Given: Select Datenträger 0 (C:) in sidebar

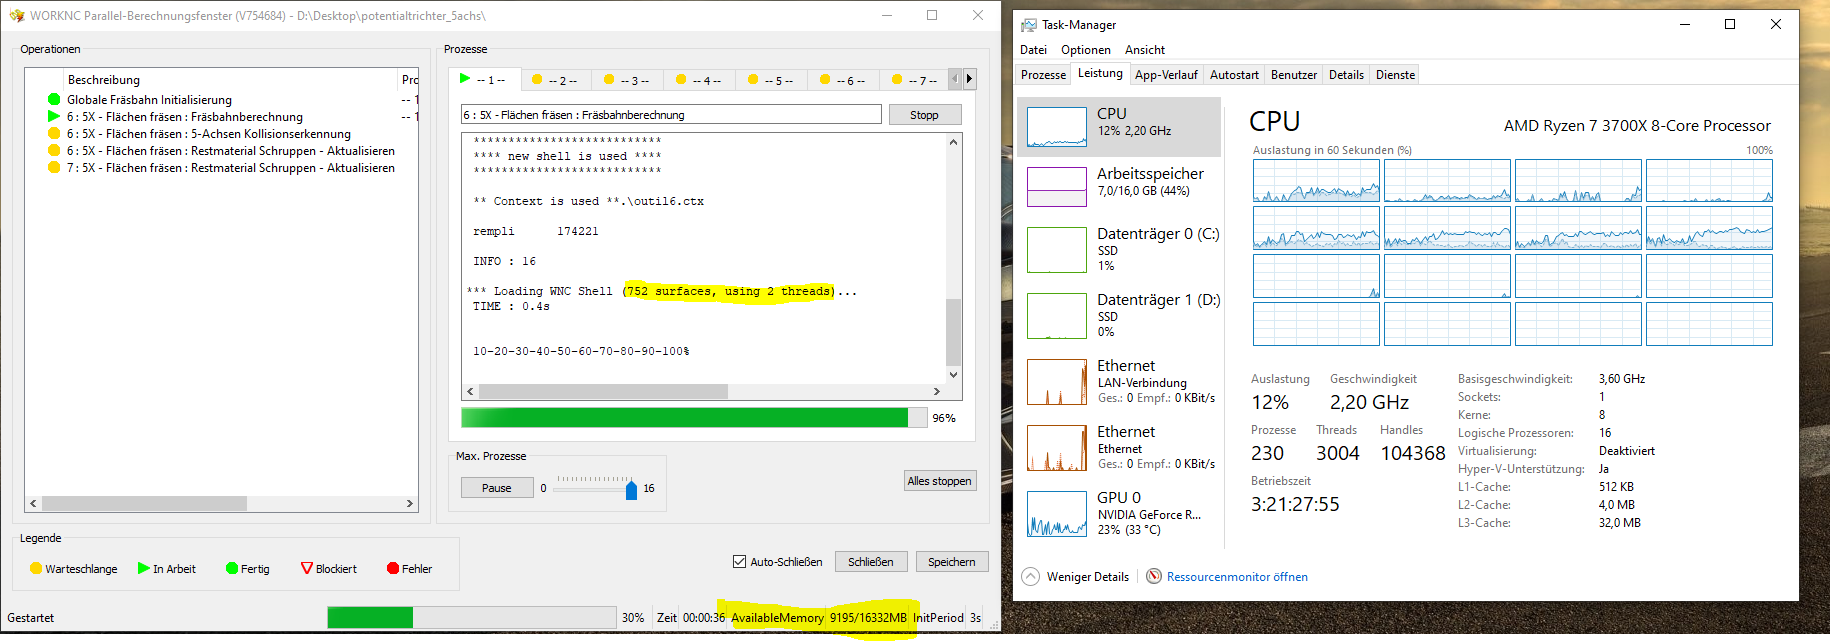Looking at the screenshot, I should [x=1119, y=250].
